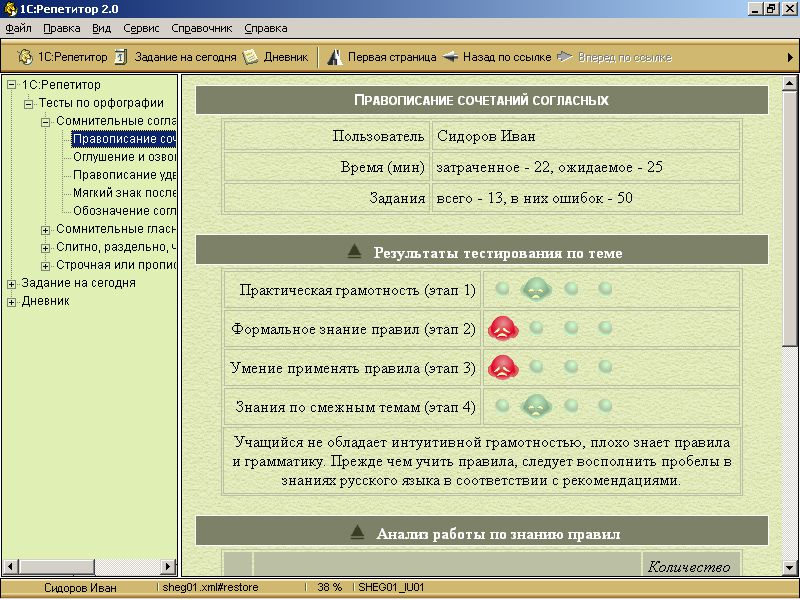Click the green face for этап 1
The height and width of the screenshot is (600, 800).
click(x=537, y=289)
